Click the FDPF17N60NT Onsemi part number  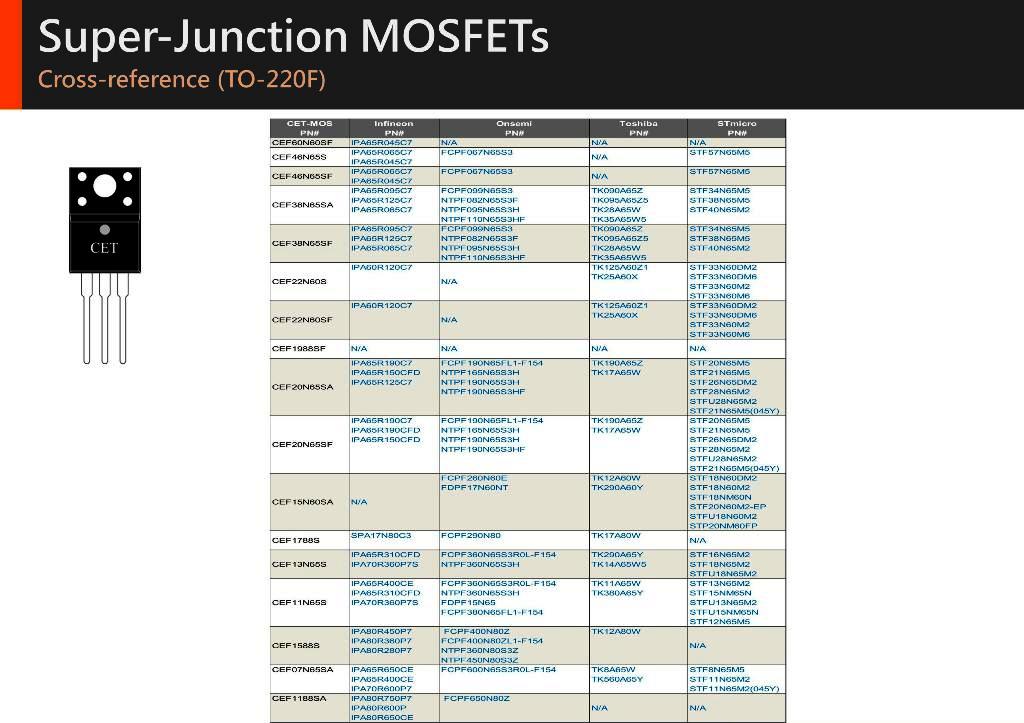(x=475, y=488)
